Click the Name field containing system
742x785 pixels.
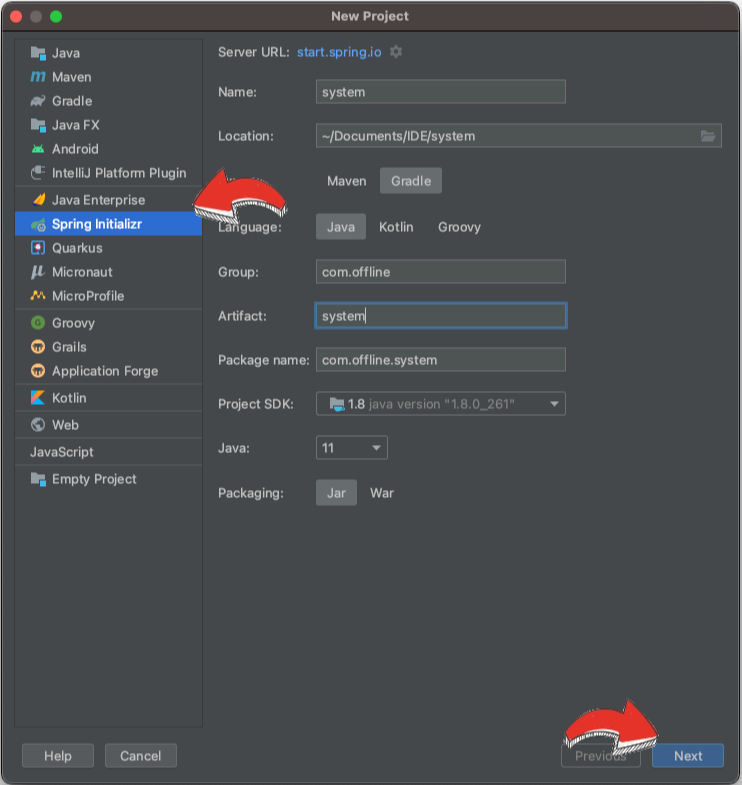point(441,92)
